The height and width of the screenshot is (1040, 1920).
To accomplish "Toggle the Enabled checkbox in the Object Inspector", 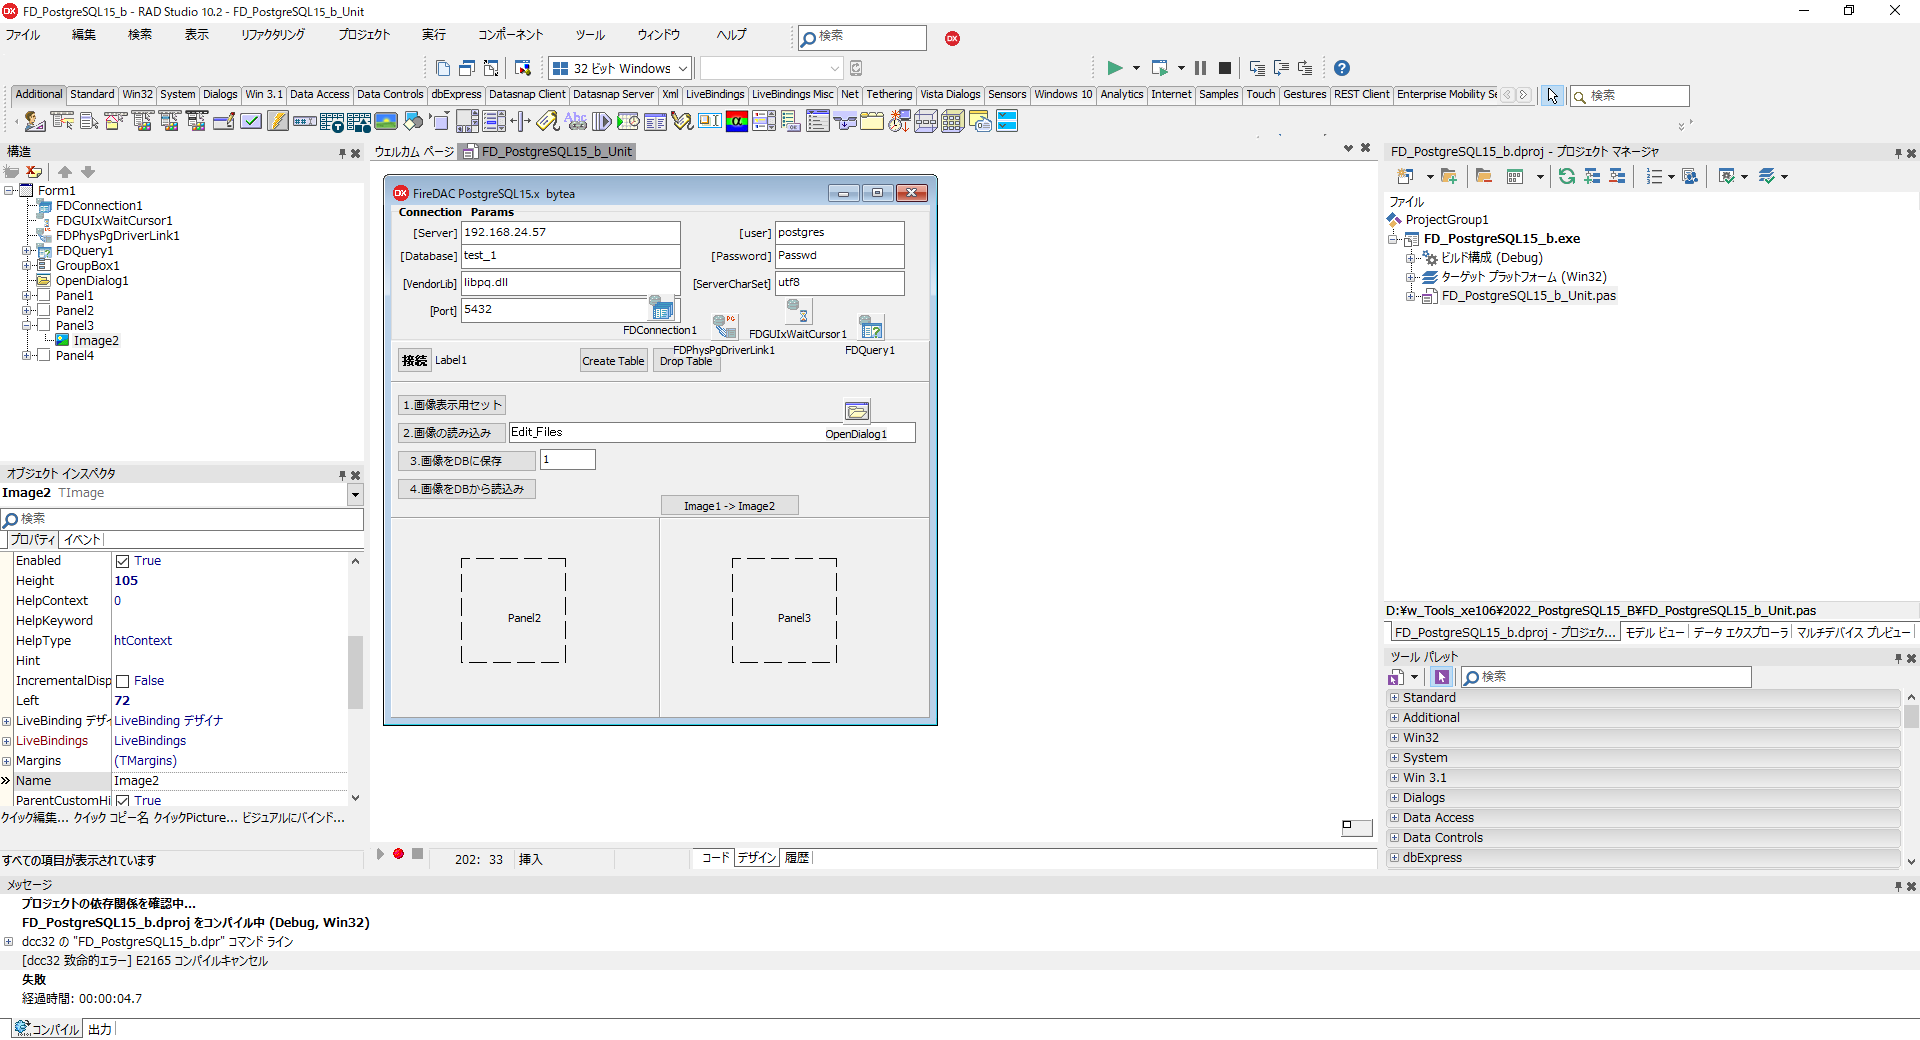I will click(124, 560).
